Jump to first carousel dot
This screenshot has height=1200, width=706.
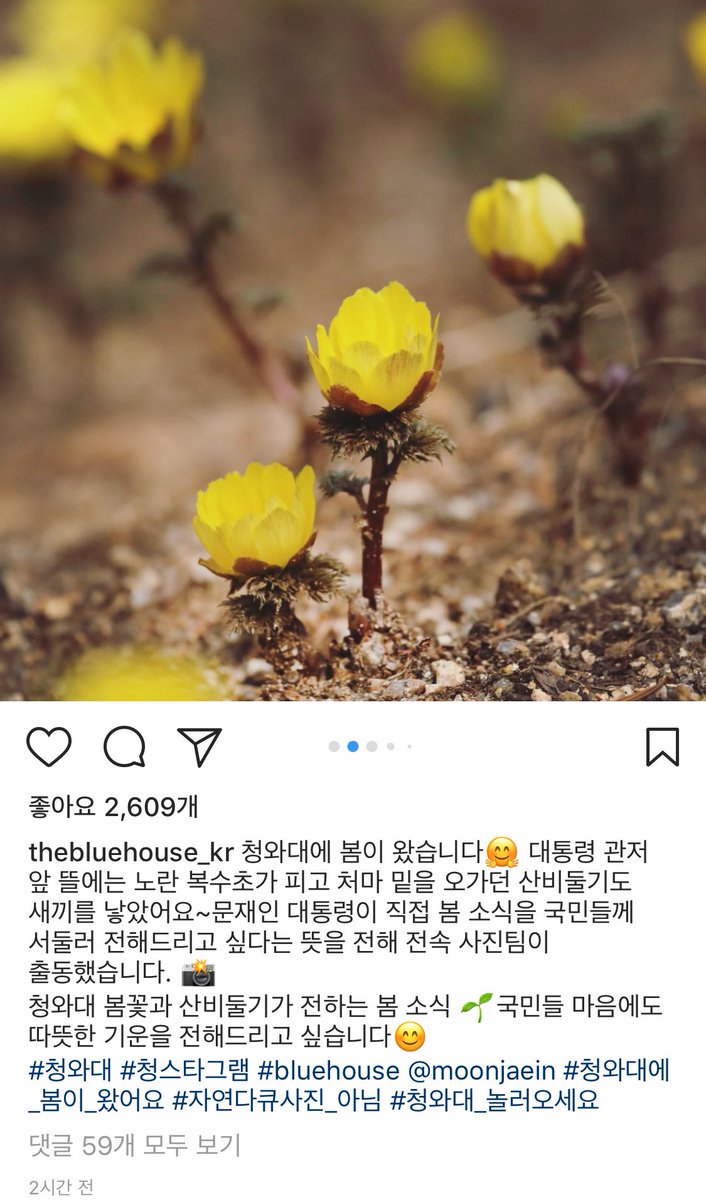pyautogui.click(x=334, y=746)
